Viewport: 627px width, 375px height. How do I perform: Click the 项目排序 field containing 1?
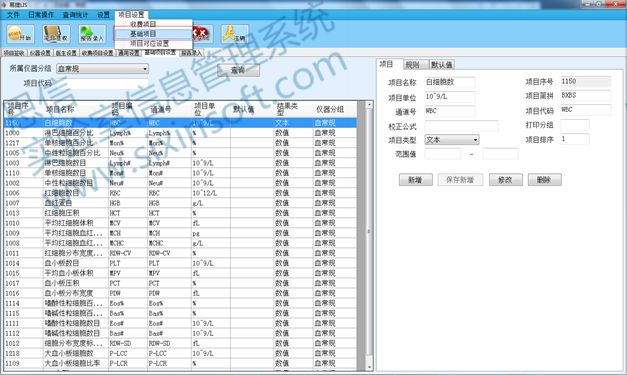coord(575,139)
